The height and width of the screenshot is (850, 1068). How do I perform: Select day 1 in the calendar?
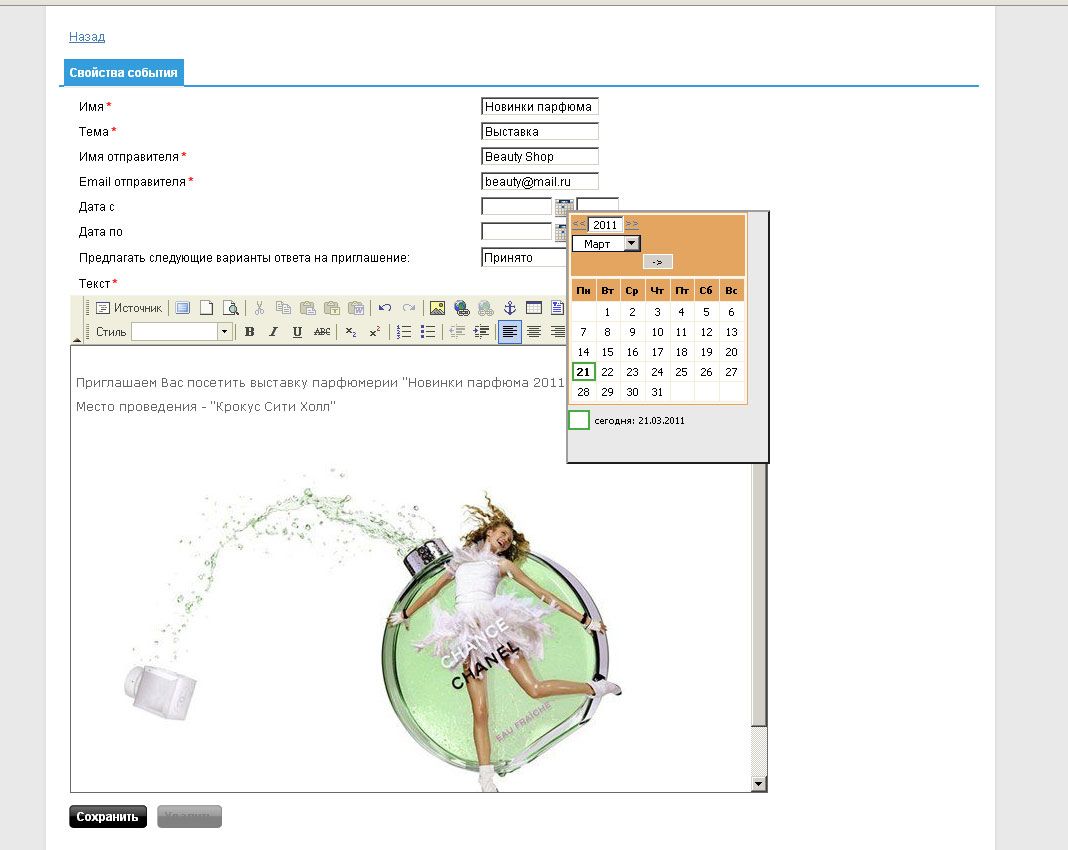(x=608, y=312)
